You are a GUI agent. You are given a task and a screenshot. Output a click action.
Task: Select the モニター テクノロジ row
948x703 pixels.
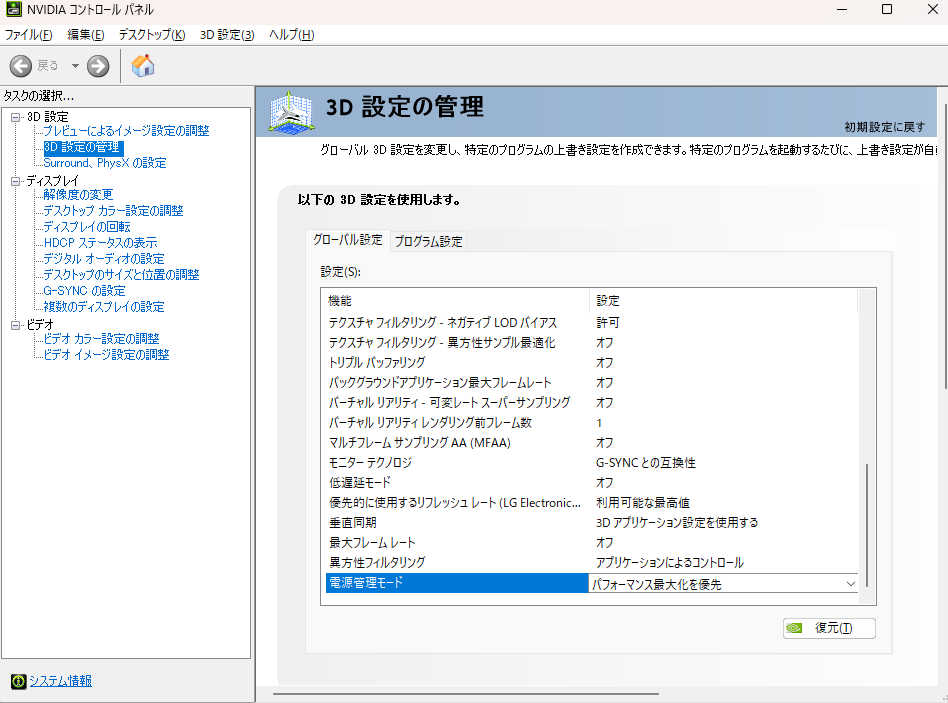click(591, 463)
